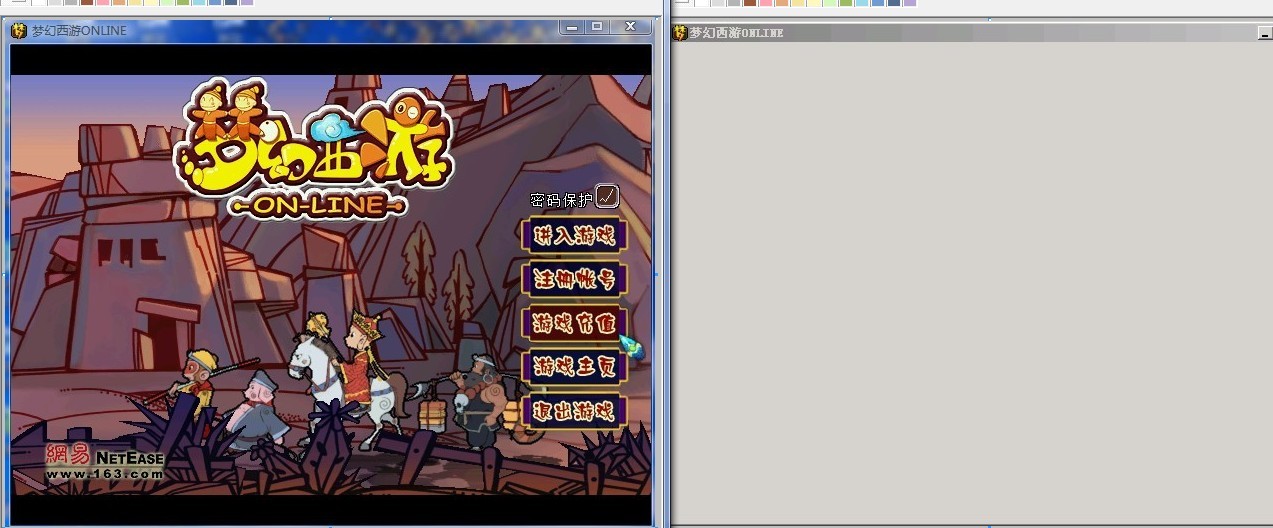1273x528 pixels.
Task: Click the game icon in right gray window title bar
Action: [680, 33]
